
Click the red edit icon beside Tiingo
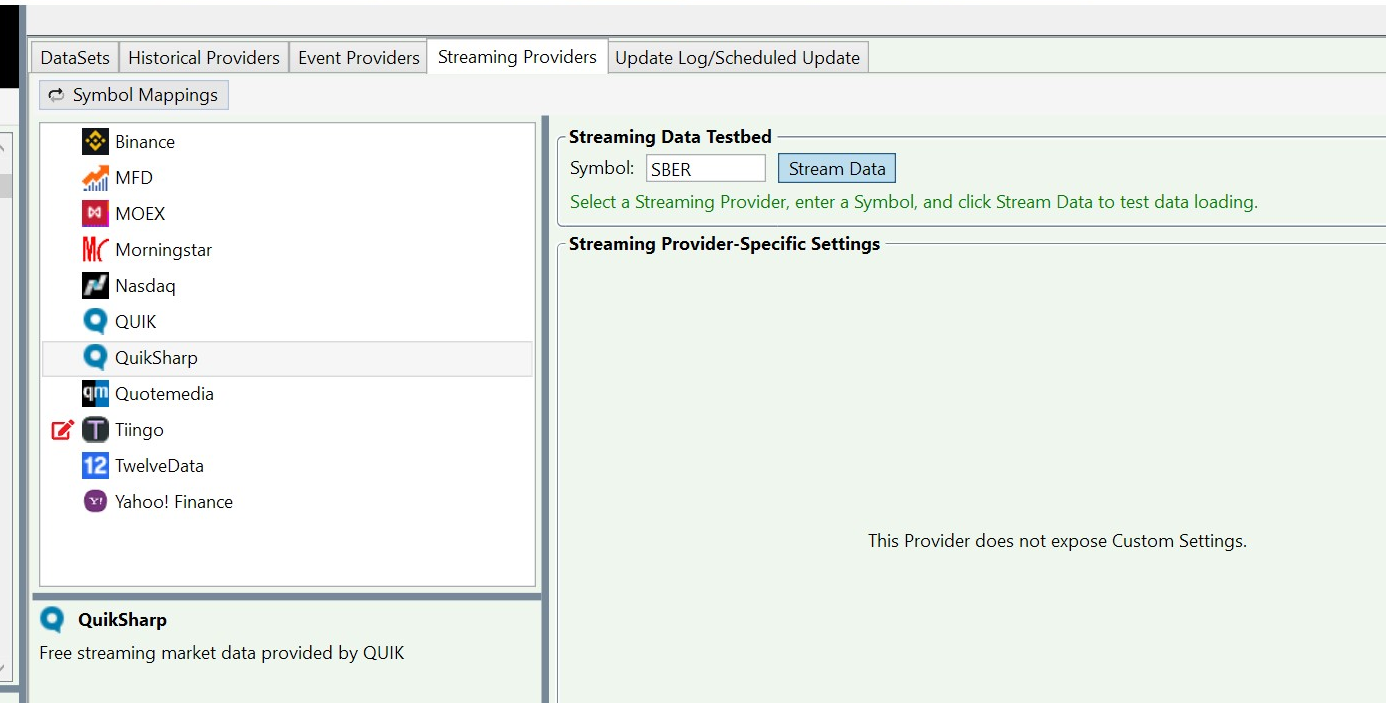pyautogui.click(x=62, y=430)
